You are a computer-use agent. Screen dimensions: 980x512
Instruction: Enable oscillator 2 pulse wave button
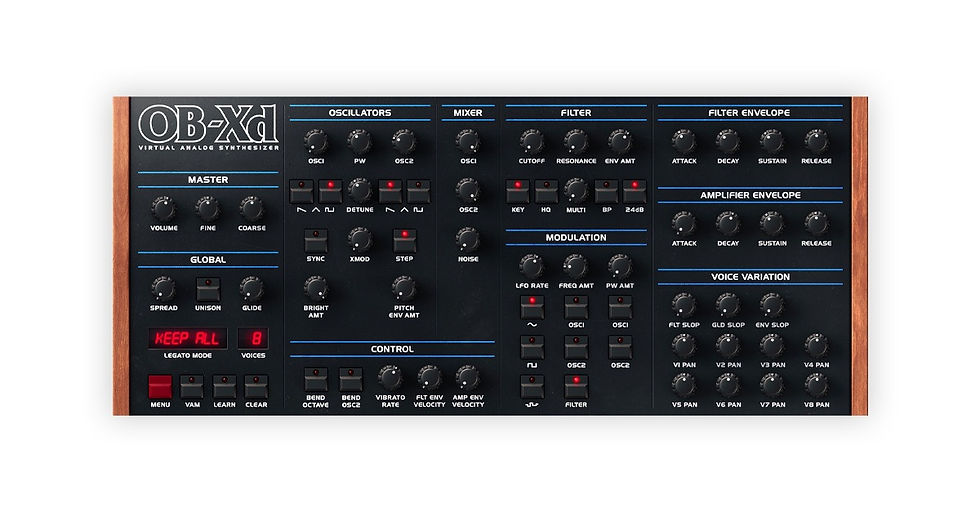[x=419, y=191]
